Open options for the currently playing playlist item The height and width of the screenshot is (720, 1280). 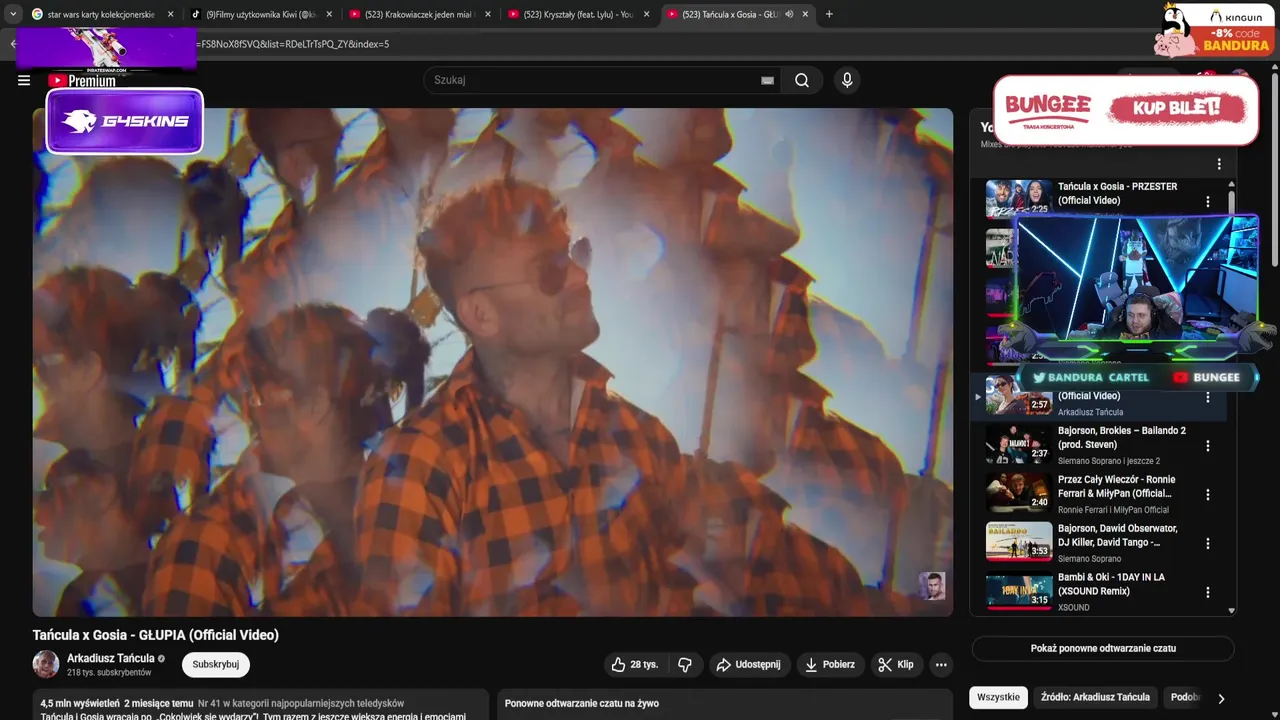pyautogui.click(x=1208, y=397)
